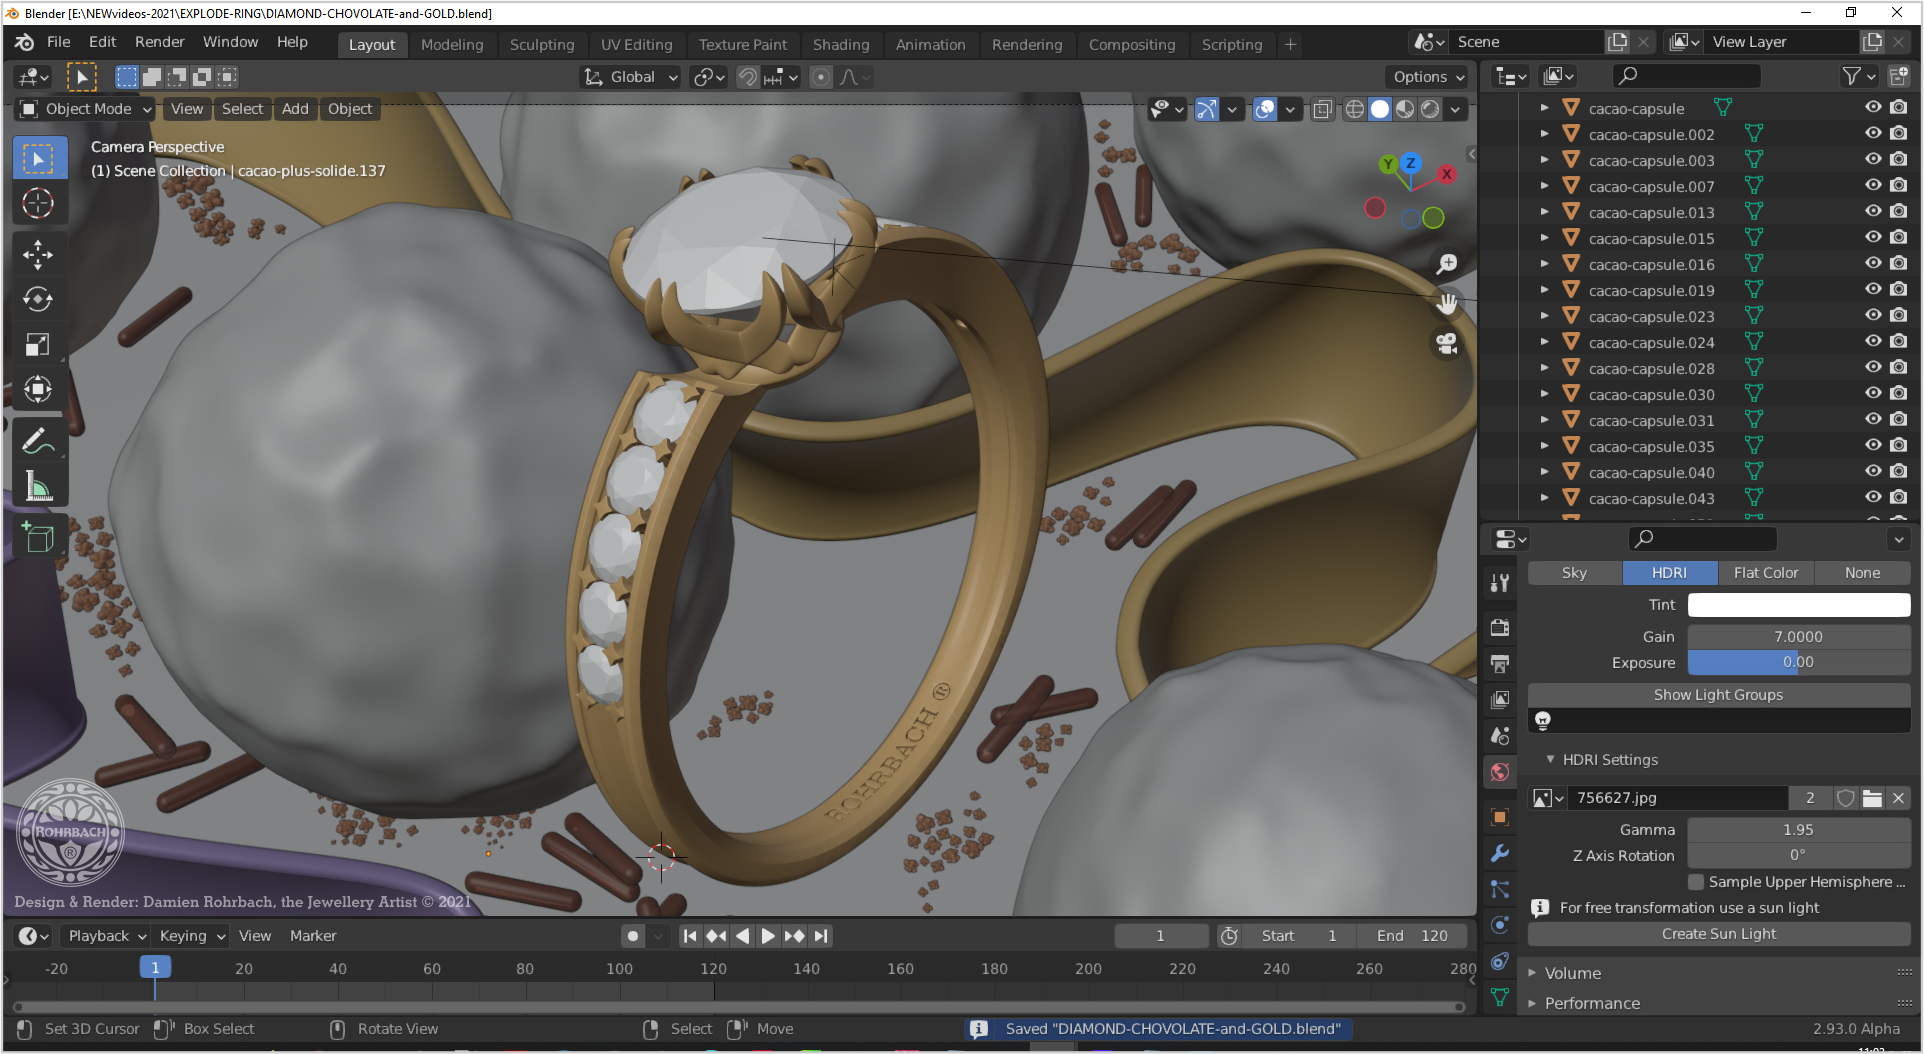
Task: Activate the Annotate pencil tool
Action: (x=38, y=441)
